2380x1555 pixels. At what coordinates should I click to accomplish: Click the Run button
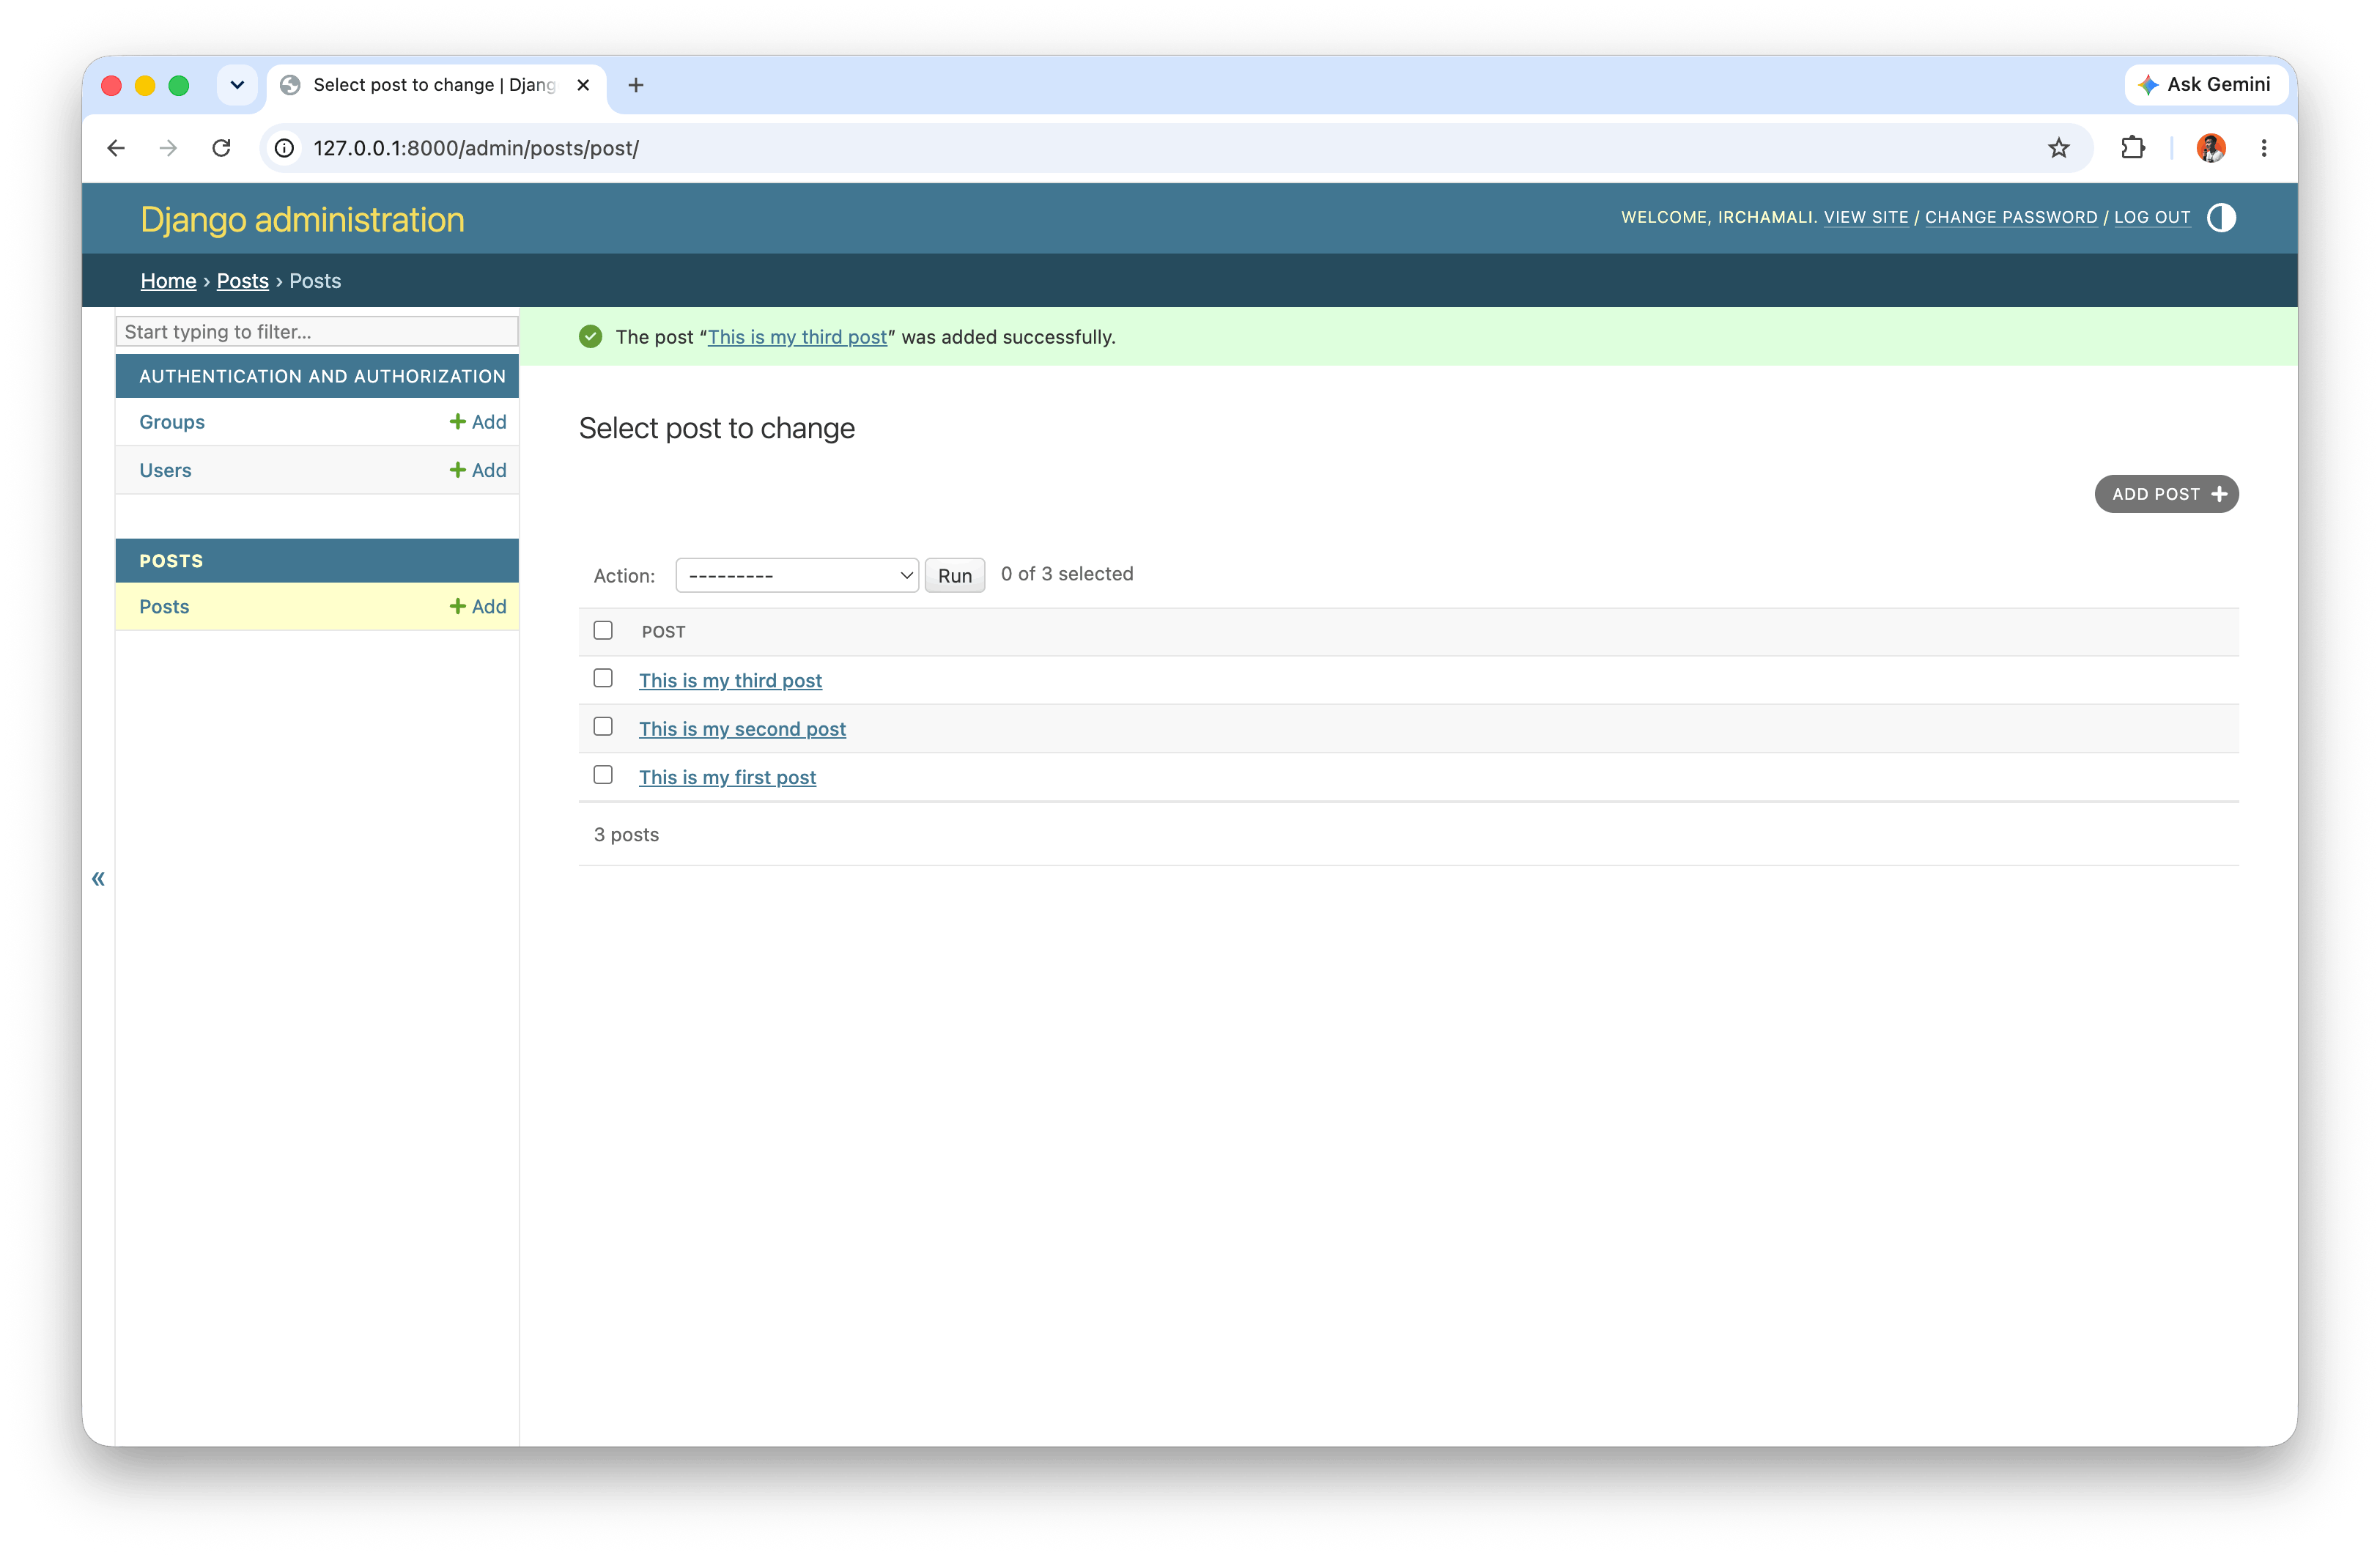(954, 575)
